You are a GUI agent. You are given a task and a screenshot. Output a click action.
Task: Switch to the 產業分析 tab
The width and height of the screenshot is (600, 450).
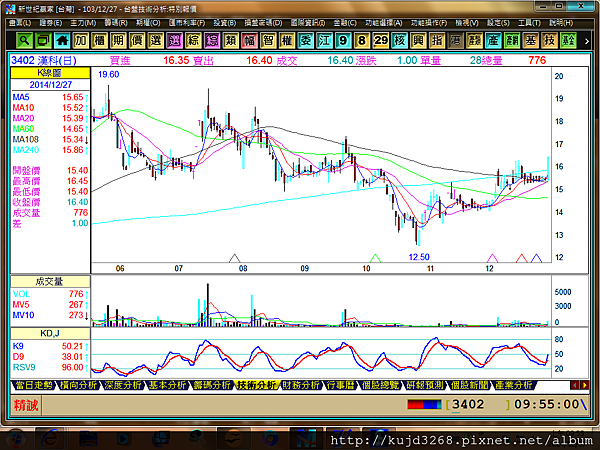[514, 385]
